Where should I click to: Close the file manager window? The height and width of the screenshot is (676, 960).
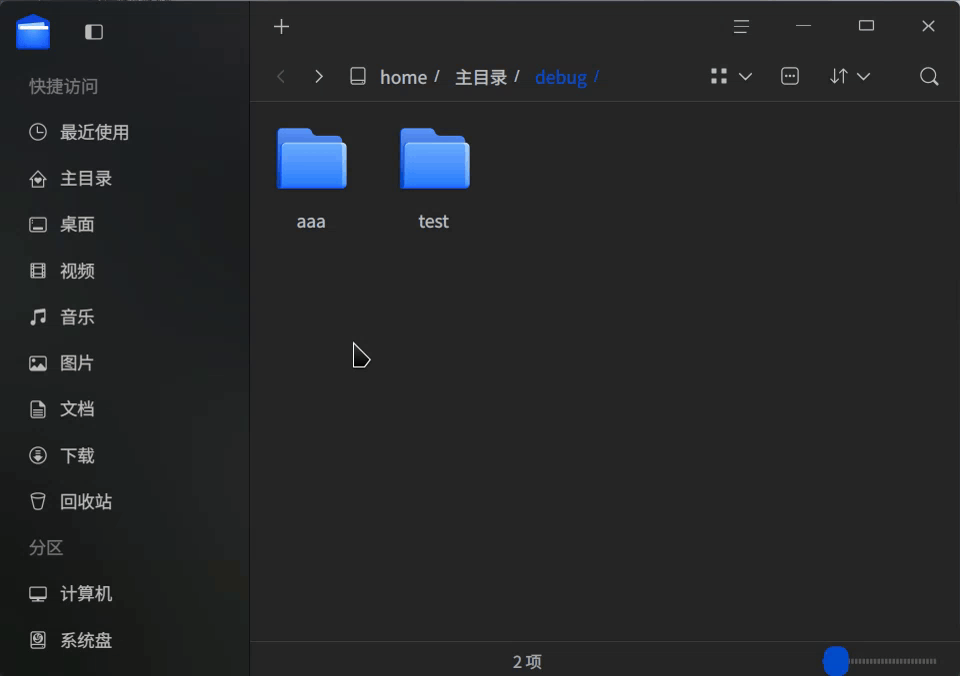click(x=928, y=26)
